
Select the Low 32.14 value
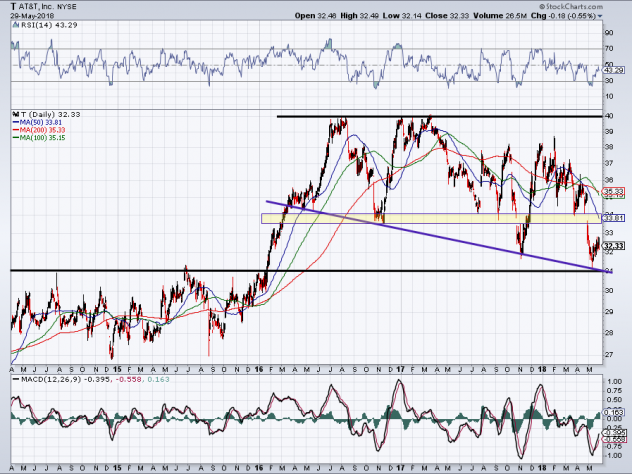[402, 16]
